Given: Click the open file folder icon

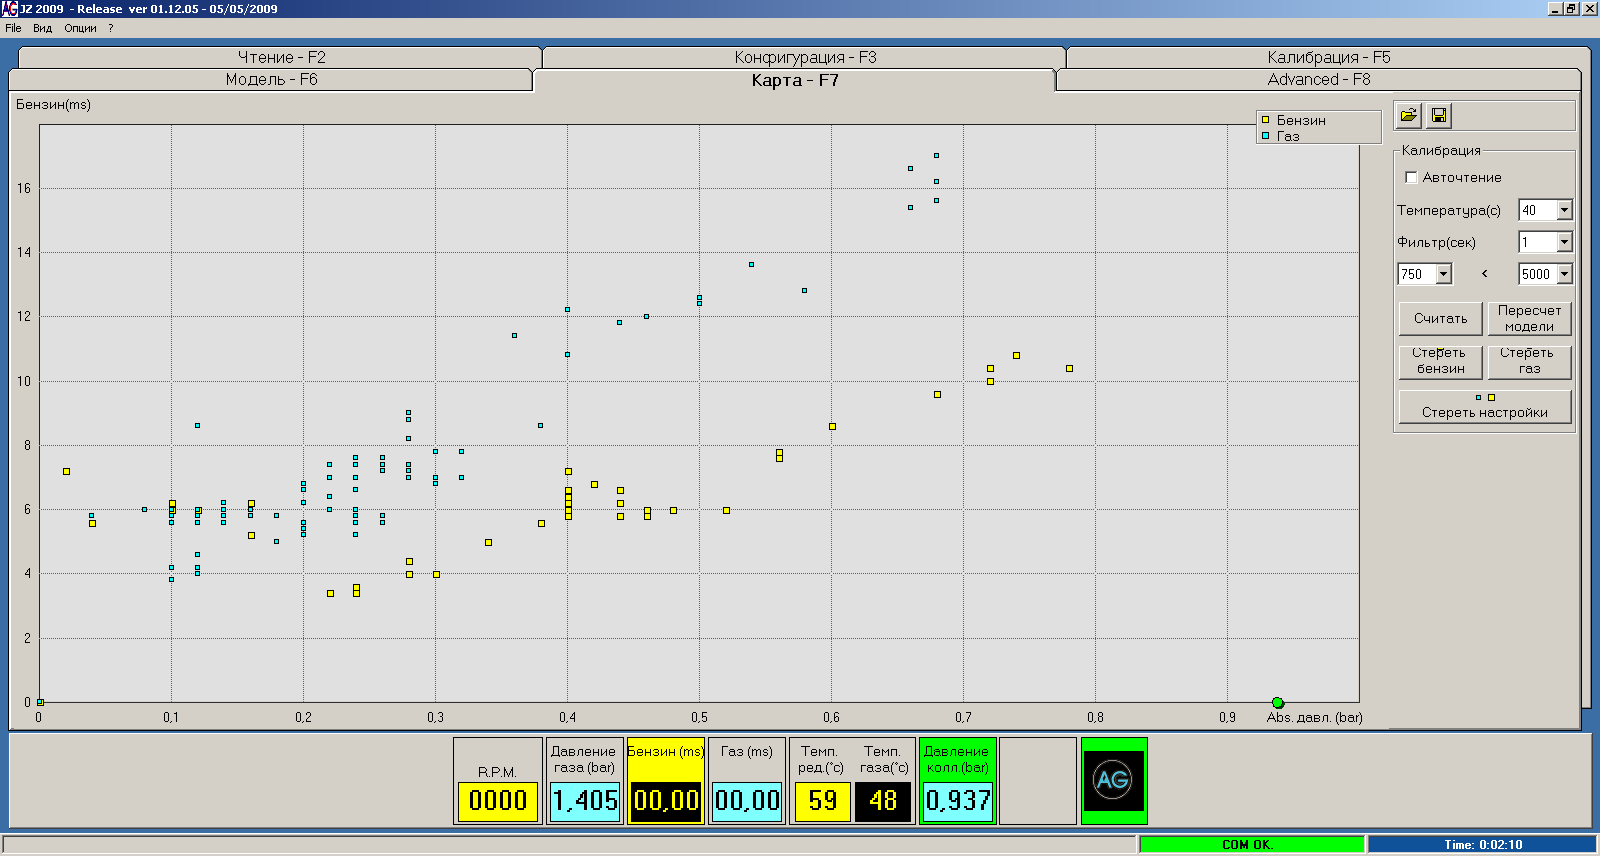Looking at the screenshot, I should point(1408,116).
